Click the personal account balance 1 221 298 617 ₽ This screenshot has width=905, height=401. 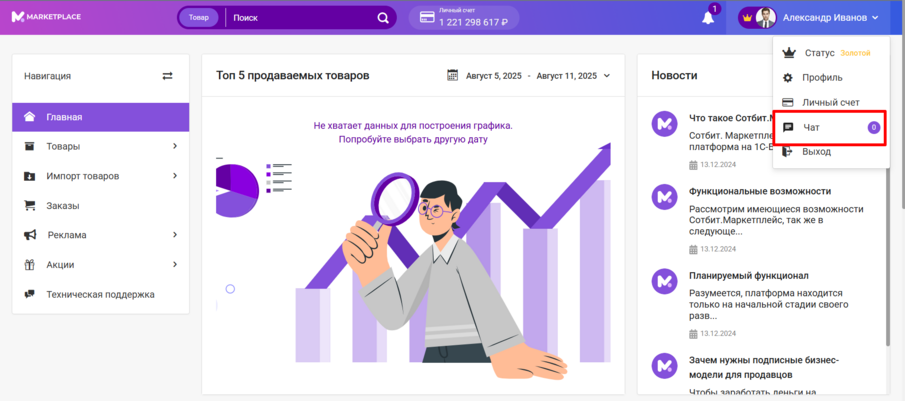473,23
